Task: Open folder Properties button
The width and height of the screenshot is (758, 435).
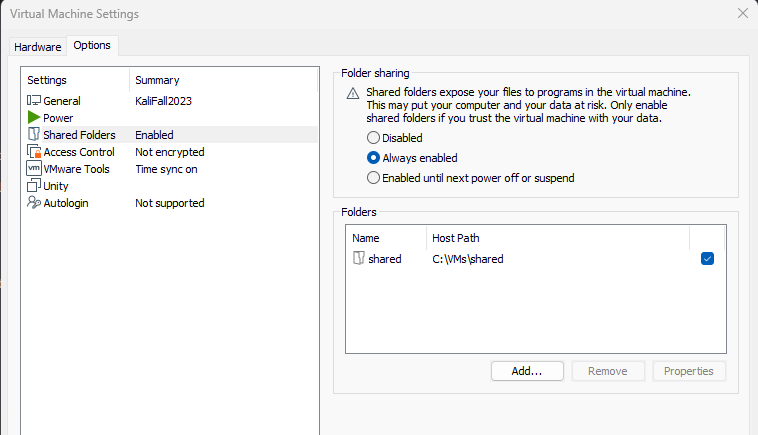Action: coord(688,371)
